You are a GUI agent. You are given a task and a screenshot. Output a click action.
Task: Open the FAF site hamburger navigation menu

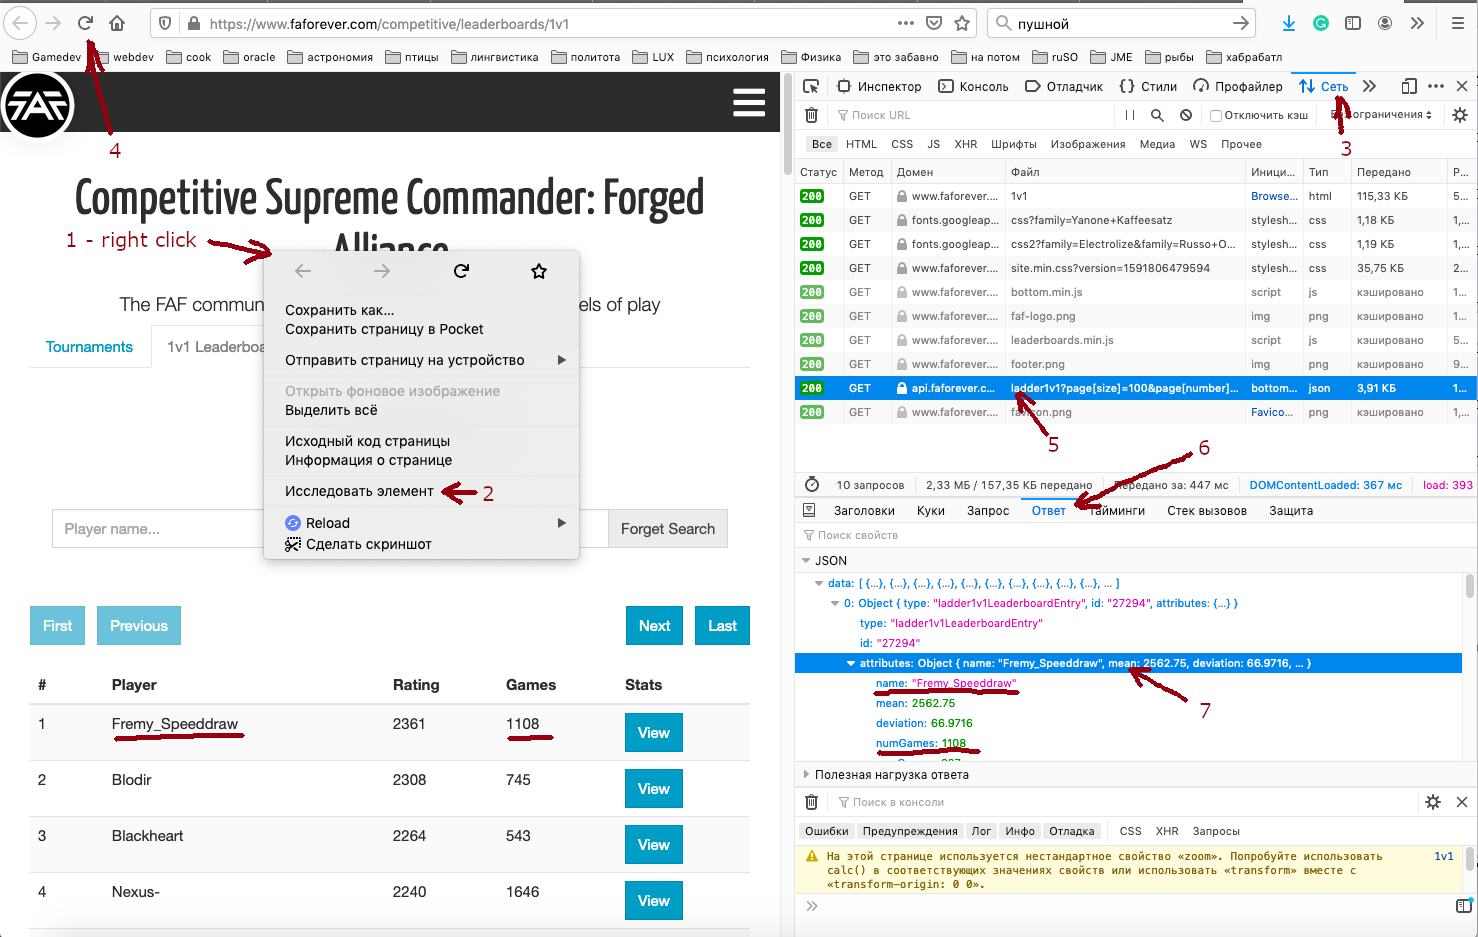pos(749,102)
